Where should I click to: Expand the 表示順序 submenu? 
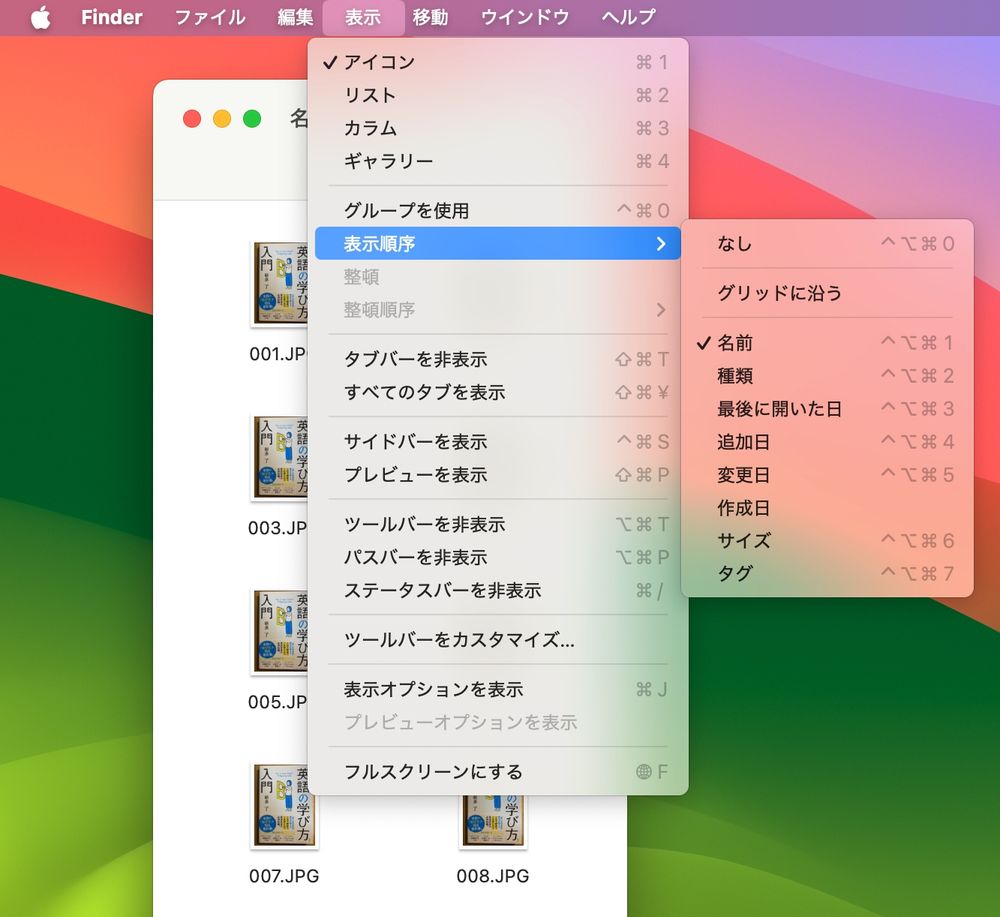[498, 243]
